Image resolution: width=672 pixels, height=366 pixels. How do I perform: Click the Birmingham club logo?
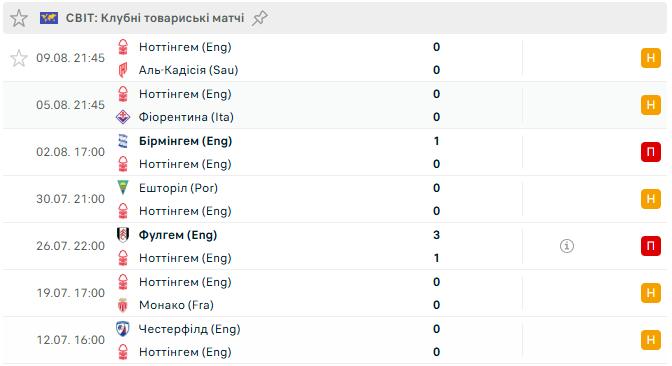pos(123,141)
